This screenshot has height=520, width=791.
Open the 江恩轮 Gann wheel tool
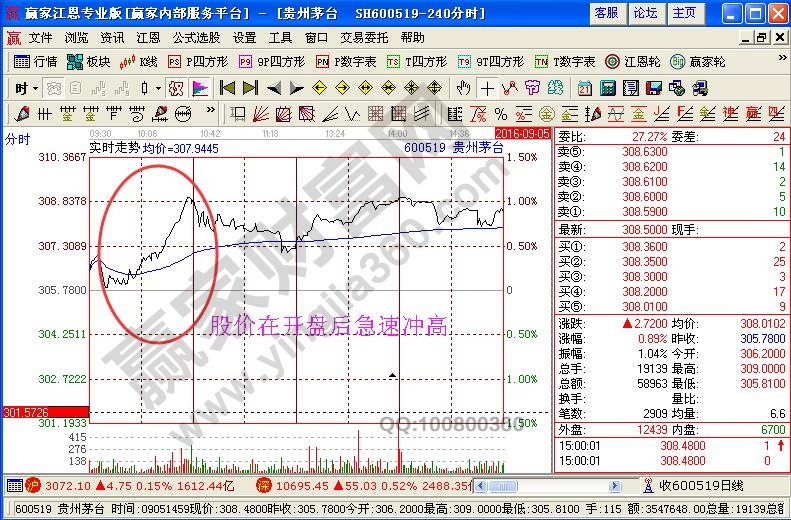[x=630, y=62]
